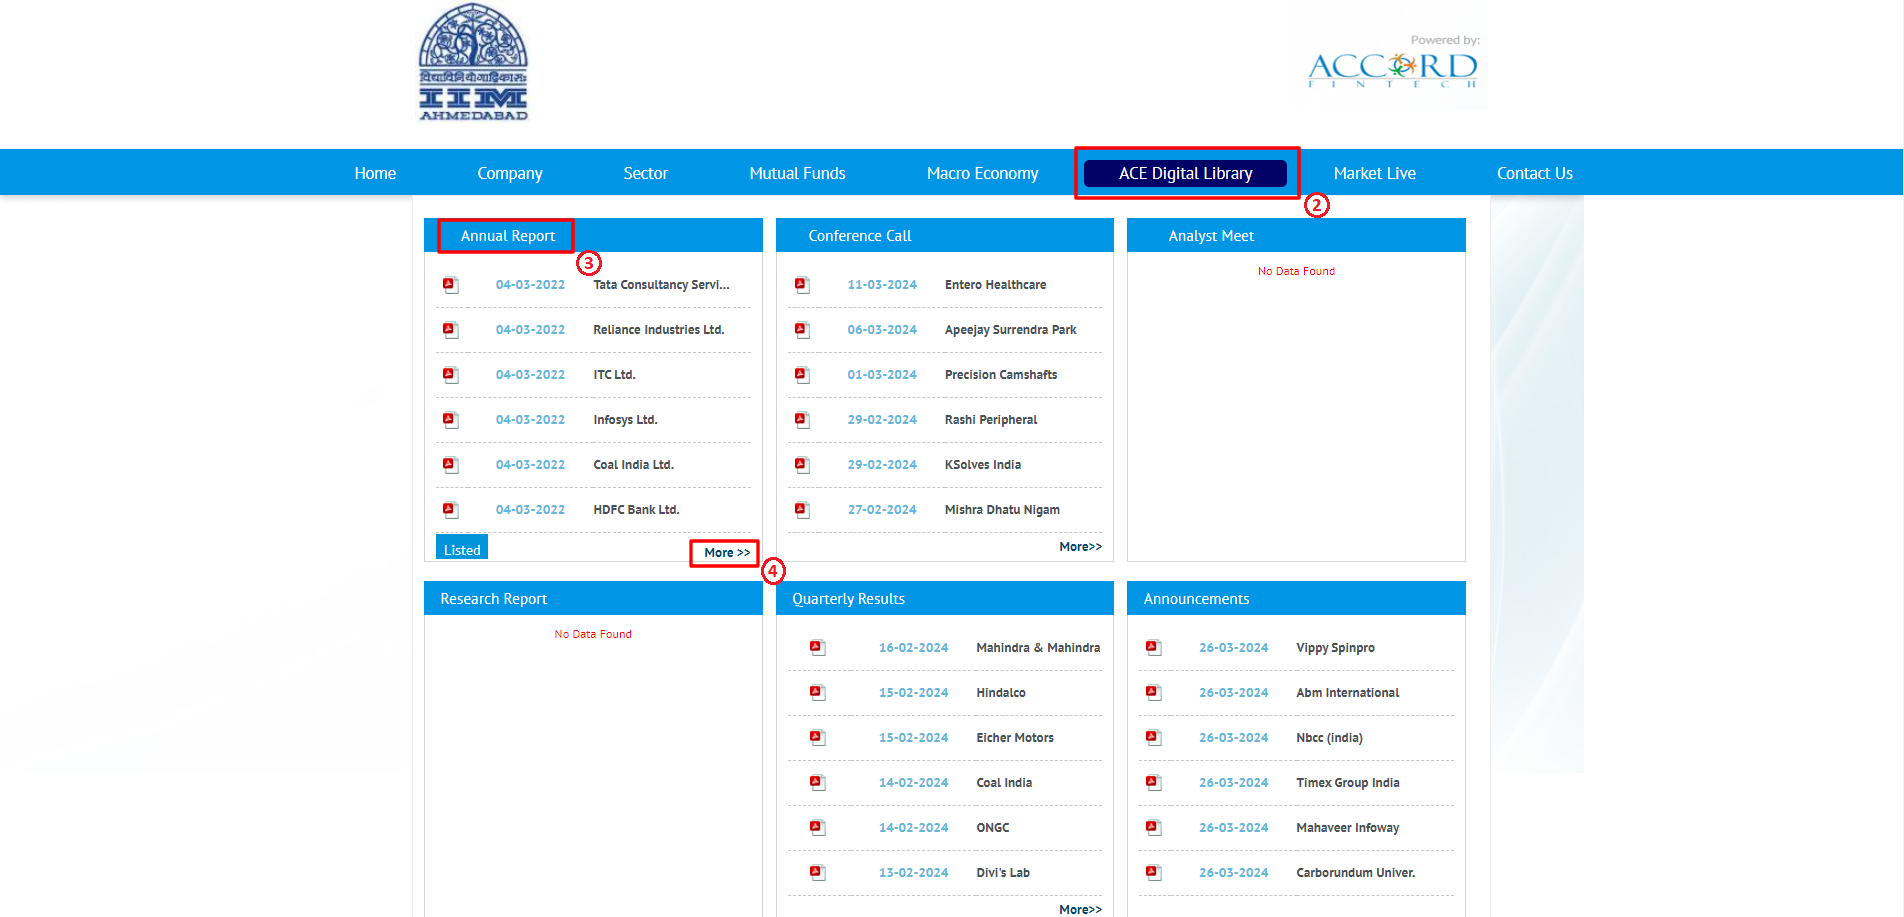
Task: Open Entero Healthcare conference call link
Action: point(996,285)
